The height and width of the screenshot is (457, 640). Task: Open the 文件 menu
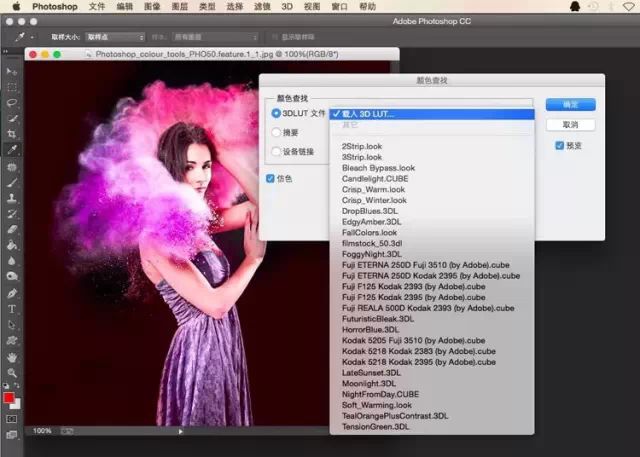coord(97,6)
